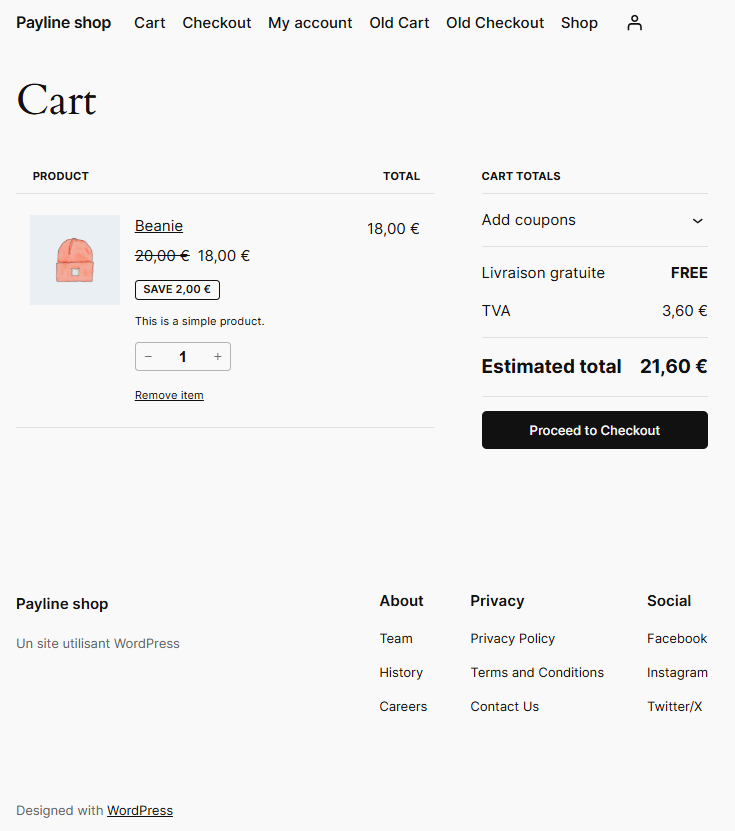Follow the WordPress link in footer
The width and height of the screenshot is (735, 831).
tap(140, 811)
